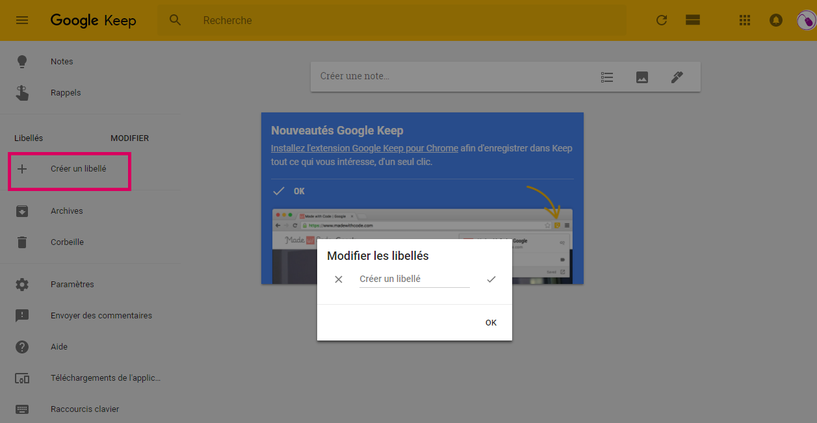Create a new list note icon
The width and height of the screenshot is (817, 423).
[x=607, y=77]
